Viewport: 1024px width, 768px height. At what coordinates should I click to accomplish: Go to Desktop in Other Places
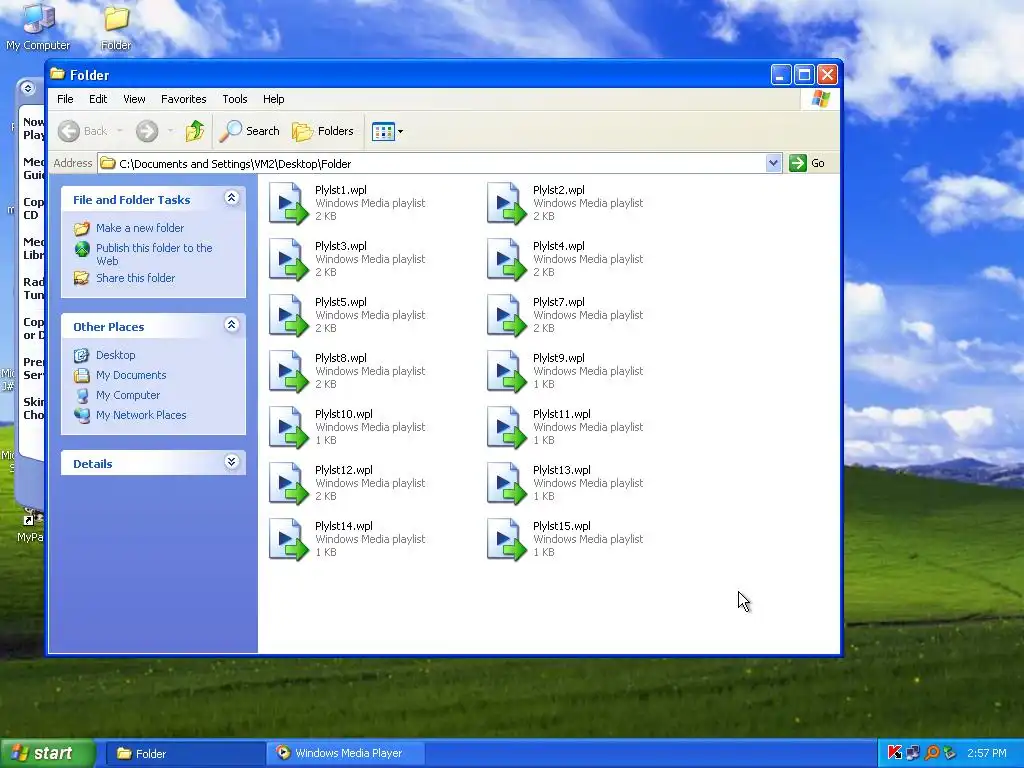click(116, 355)
